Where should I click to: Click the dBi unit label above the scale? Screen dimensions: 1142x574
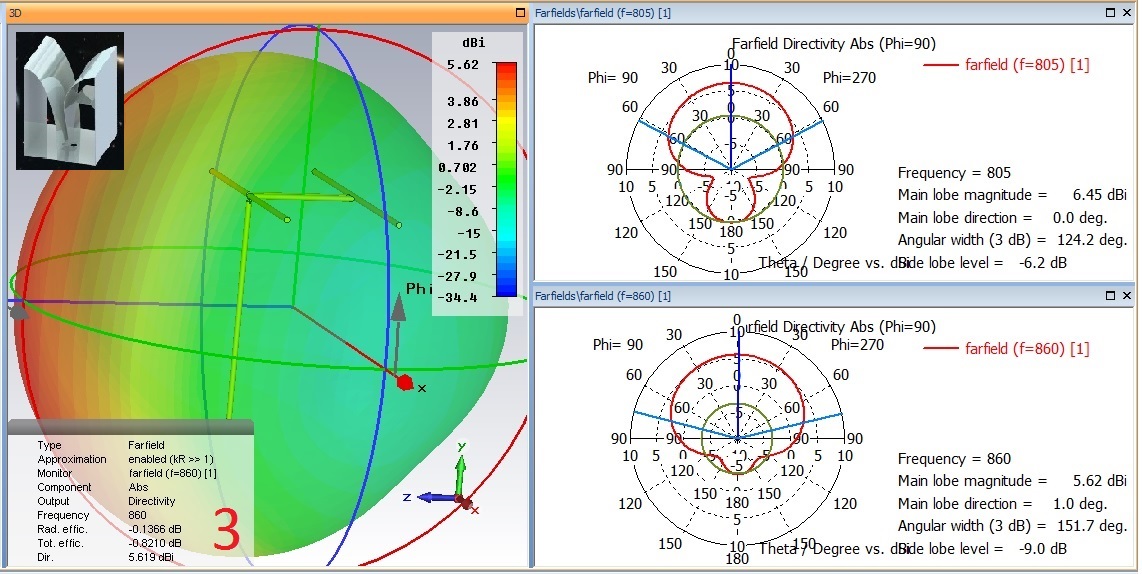click(x=473, y=43)
